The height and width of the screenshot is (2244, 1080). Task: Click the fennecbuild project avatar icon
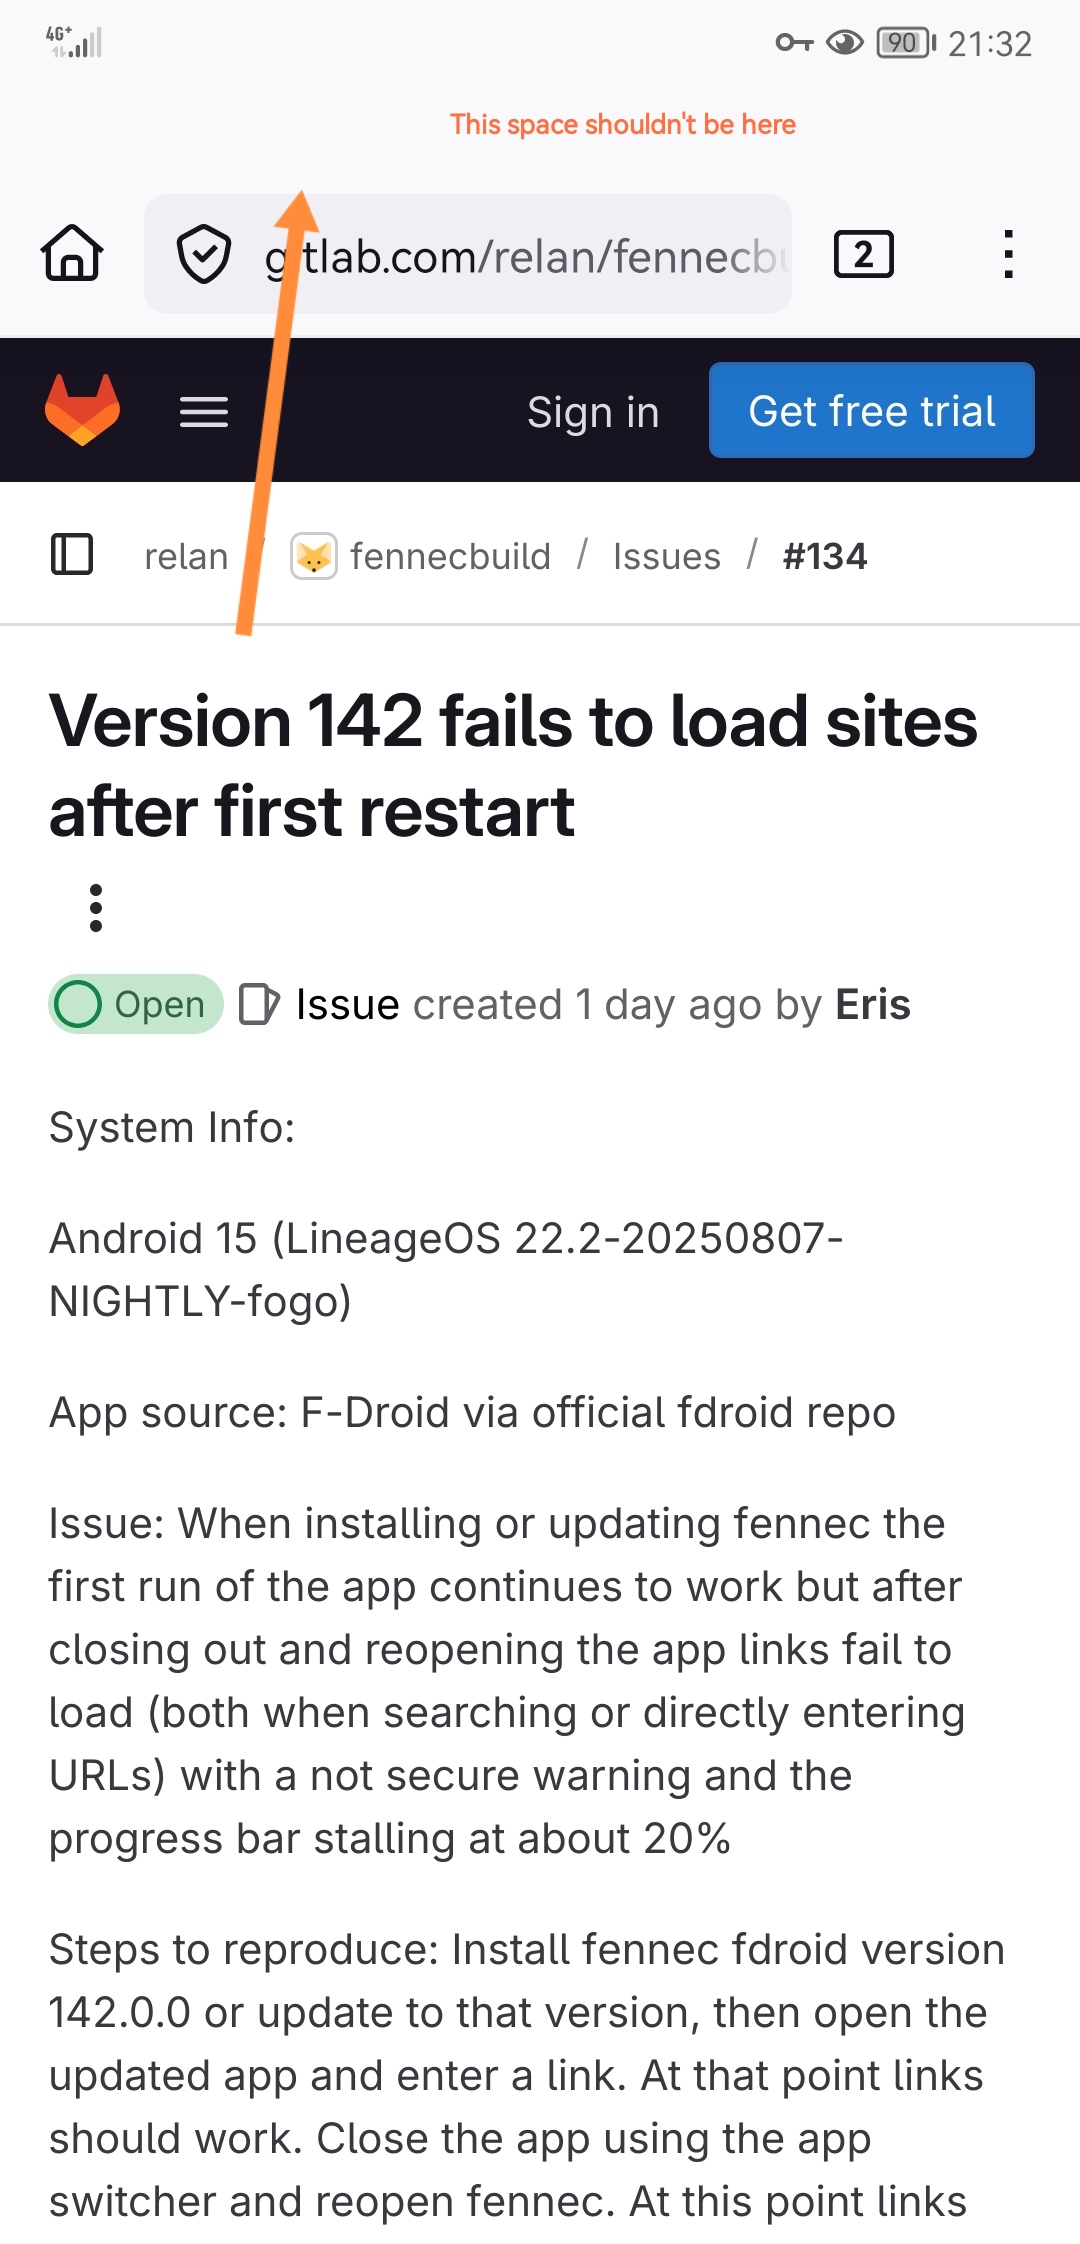(313, 556)
